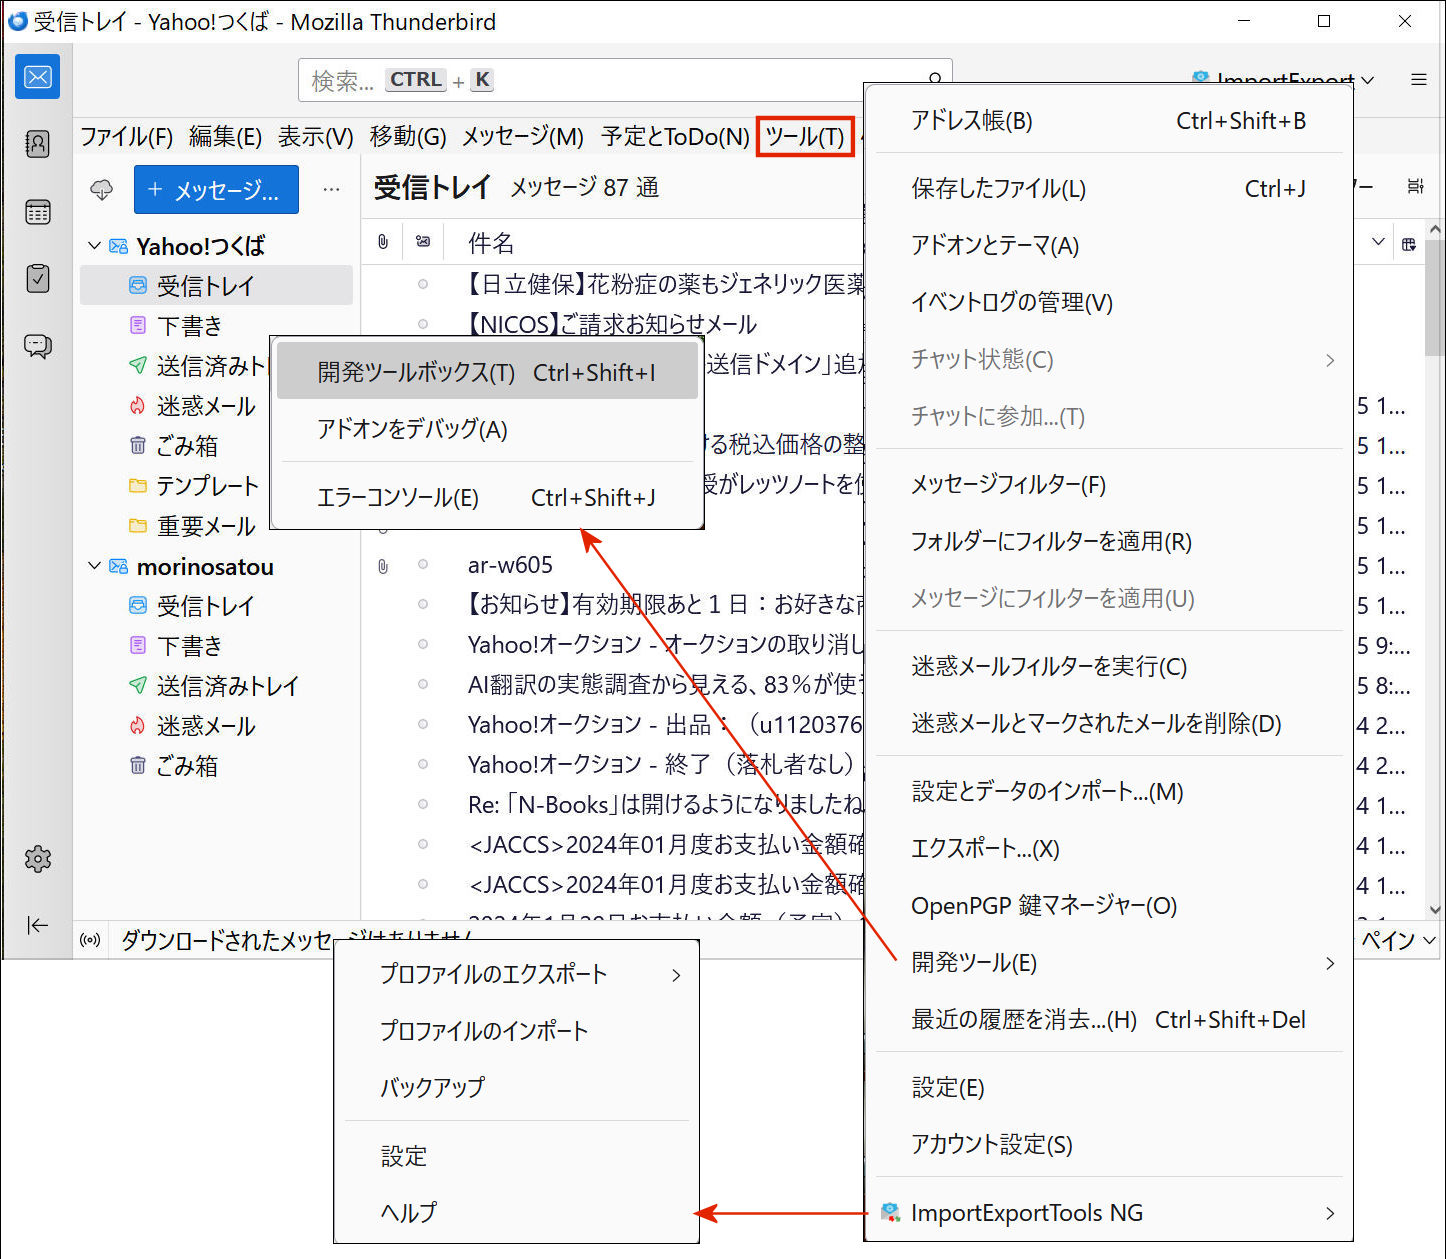Expand the ImportExportTools NG submenu
The height and width of the screenshot is (1259, 1446).
1108,1213
